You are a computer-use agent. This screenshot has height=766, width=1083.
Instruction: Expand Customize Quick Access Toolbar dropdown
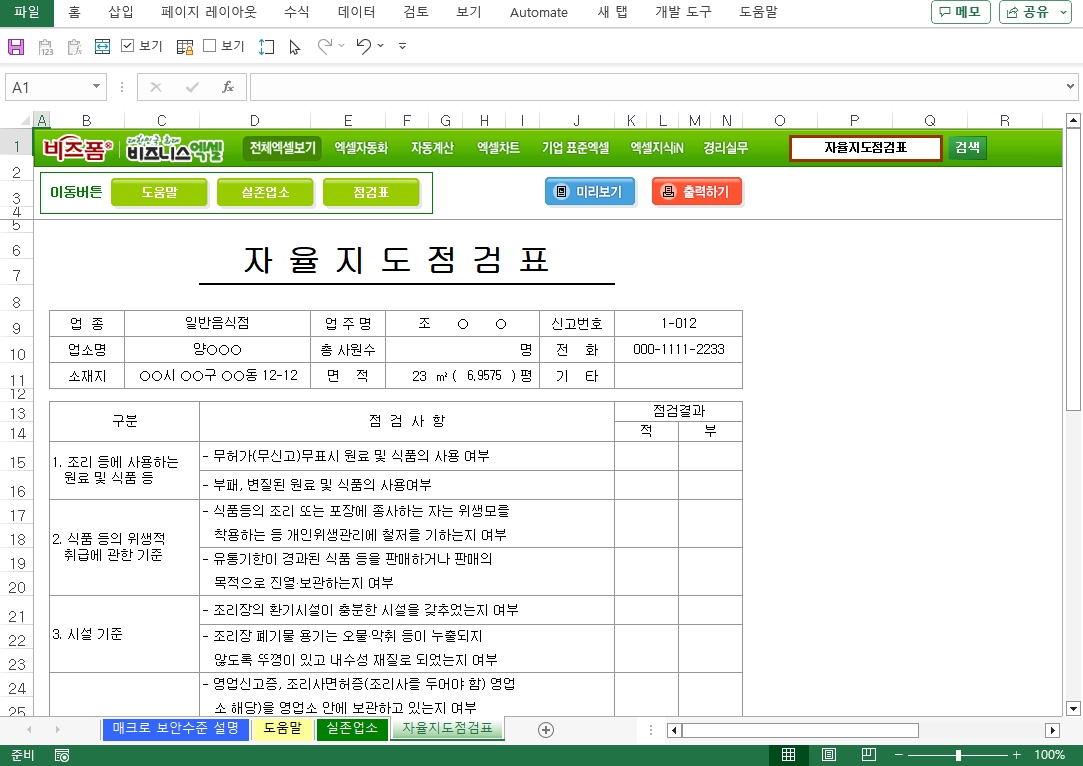pyautogui.click(x=402, y=46)
